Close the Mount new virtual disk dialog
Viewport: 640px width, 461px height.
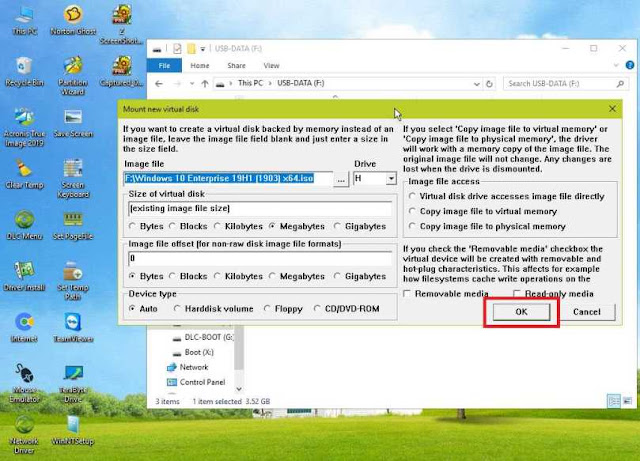coord(612,109)
